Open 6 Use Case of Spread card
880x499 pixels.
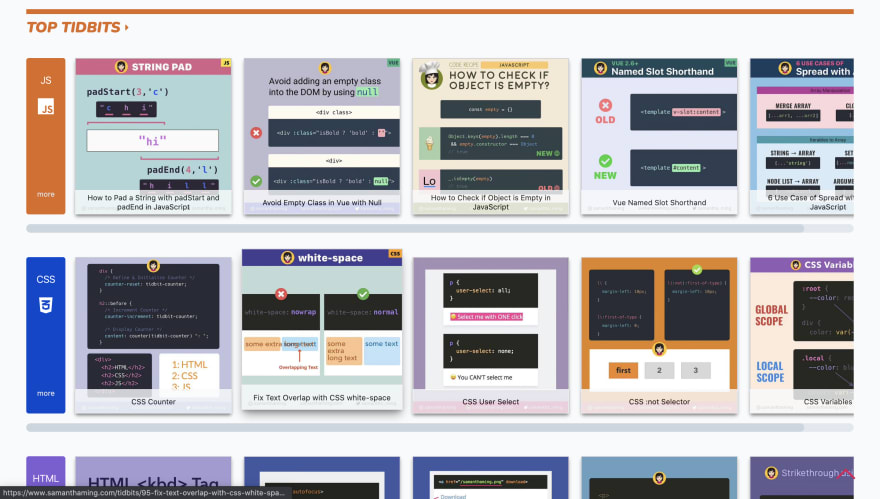click(802, 136)
